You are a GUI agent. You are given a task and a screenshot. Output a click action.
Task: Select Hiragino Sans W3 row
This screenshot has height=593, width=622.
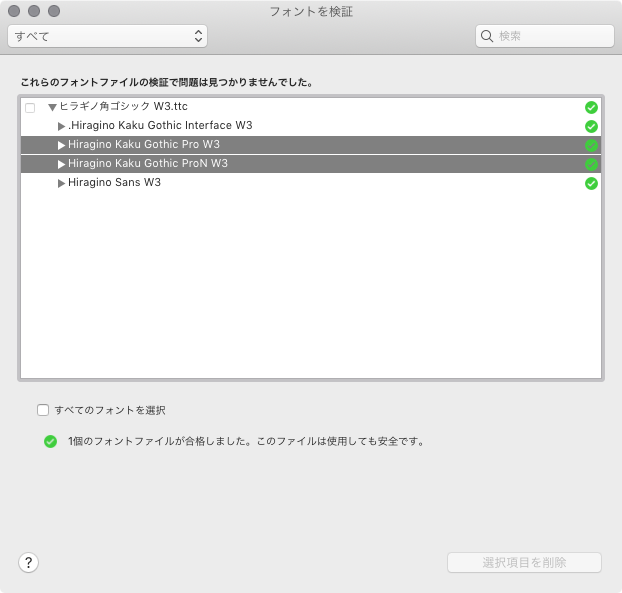311,183
